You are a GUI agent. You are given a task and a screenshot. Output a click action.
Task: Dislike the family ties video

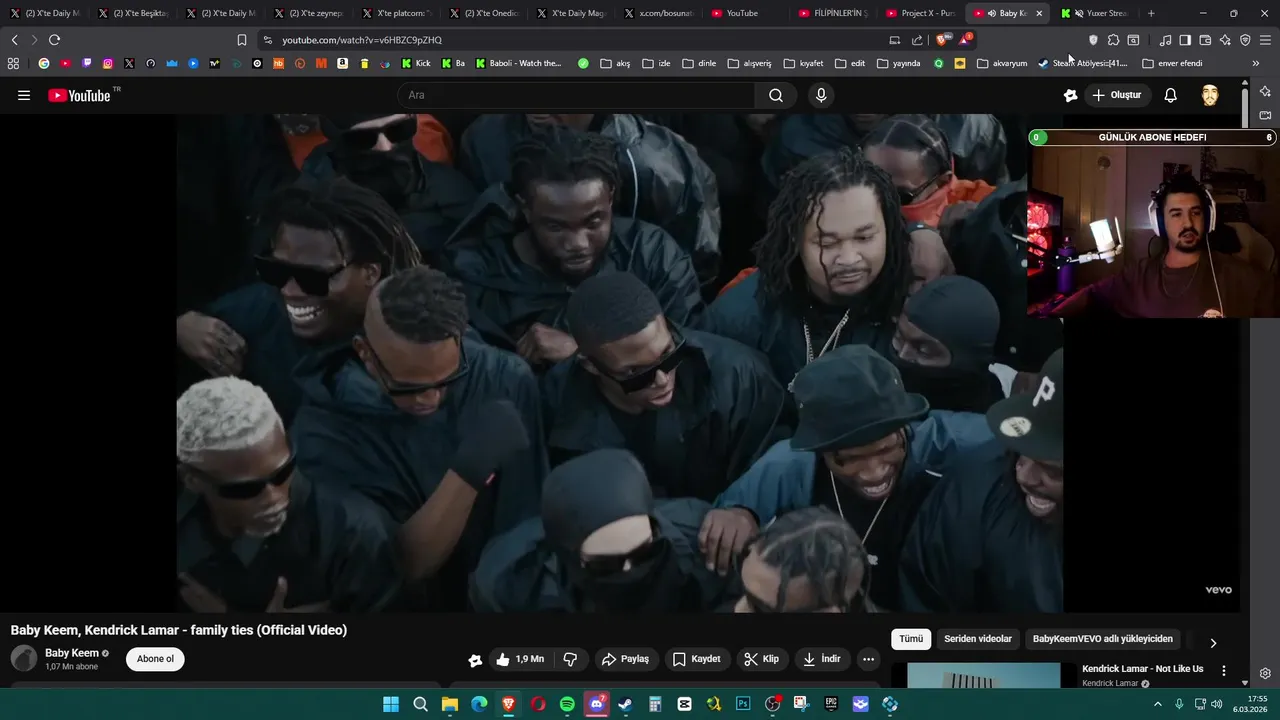(x=570, y=659)
